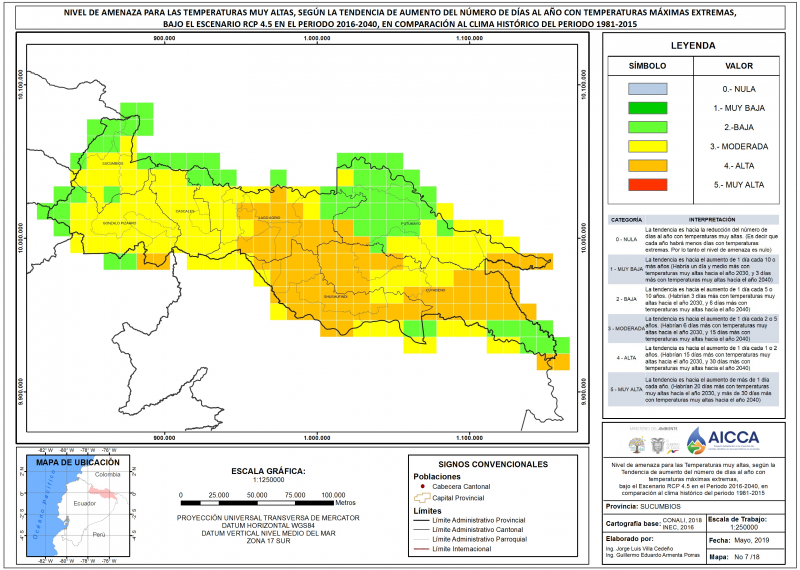
Task: Click the 'Cartografía base' field
Action: tap(654, 524)
